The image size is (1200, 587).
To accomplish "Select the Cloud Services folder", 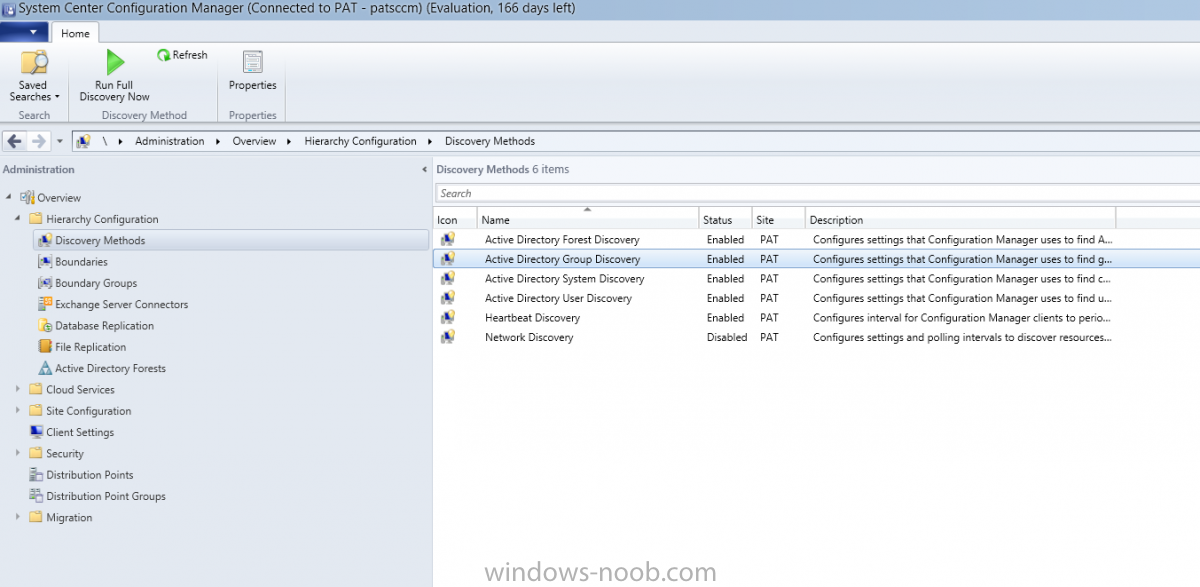I will tap(36, 389).
